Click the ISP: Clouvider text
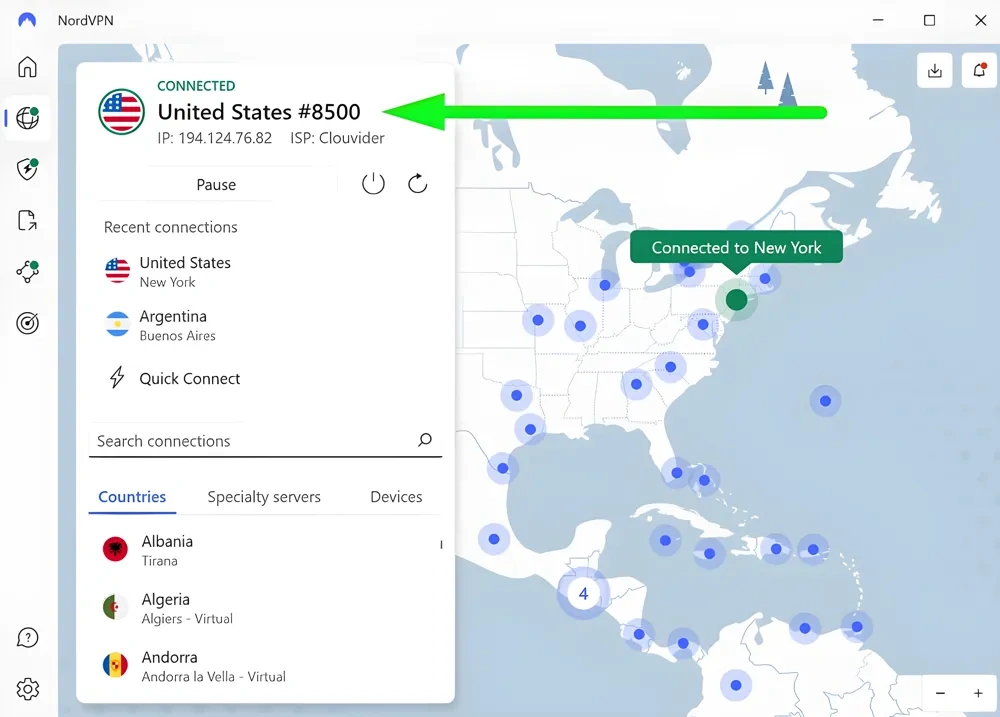1000x717 pixels. coord(337,138)
